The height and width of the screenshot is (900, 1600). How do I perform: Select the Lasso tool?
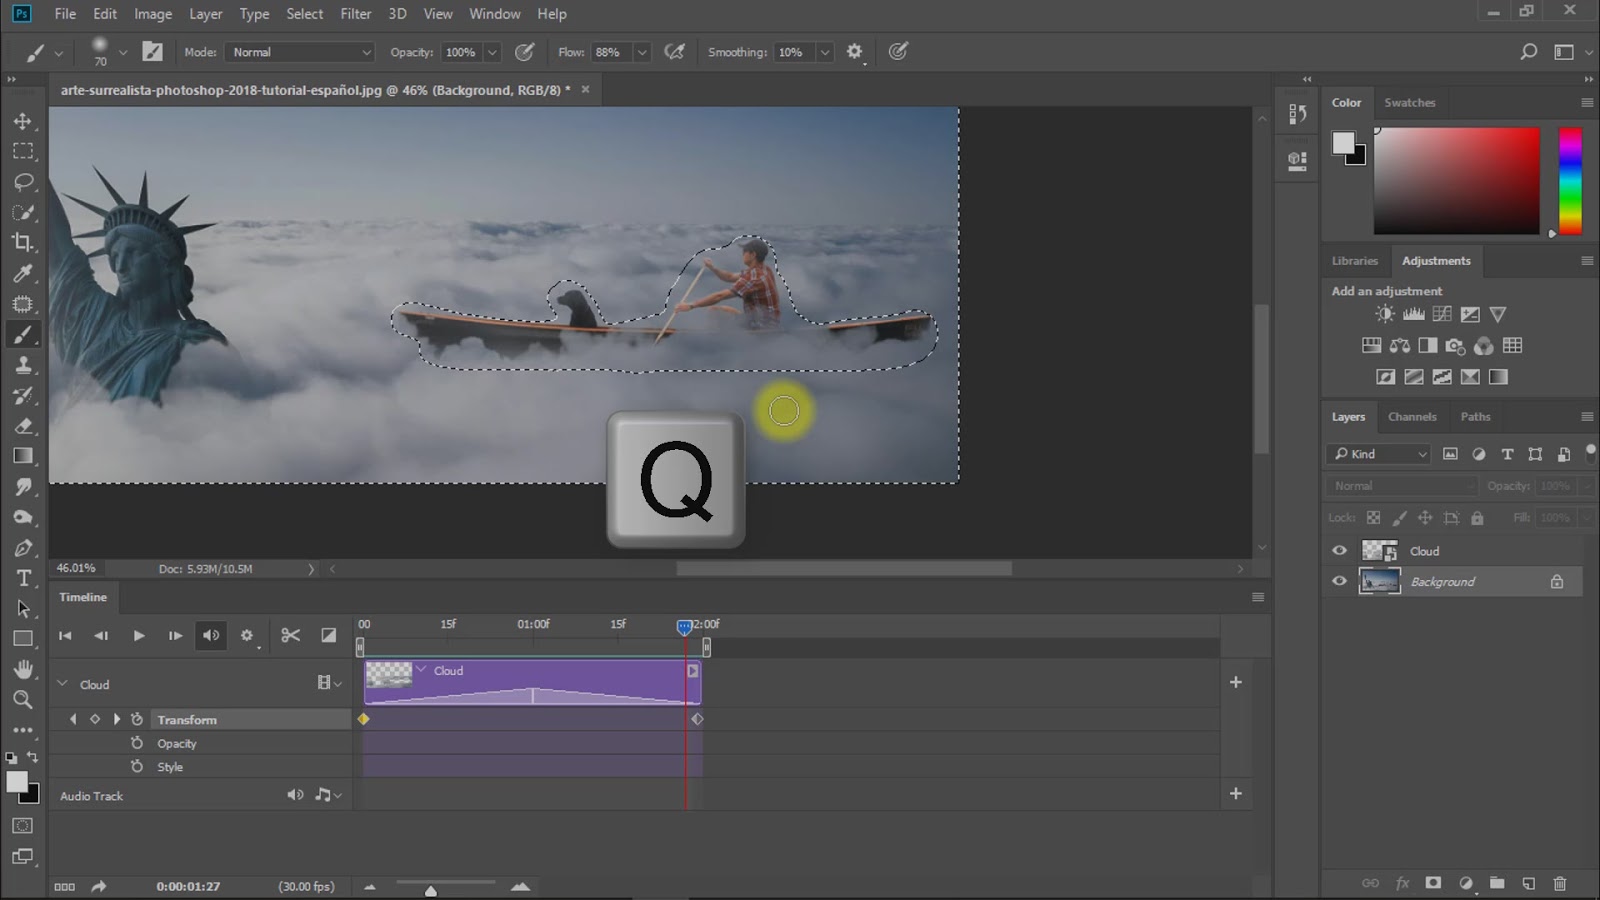[x=22, y=182]
